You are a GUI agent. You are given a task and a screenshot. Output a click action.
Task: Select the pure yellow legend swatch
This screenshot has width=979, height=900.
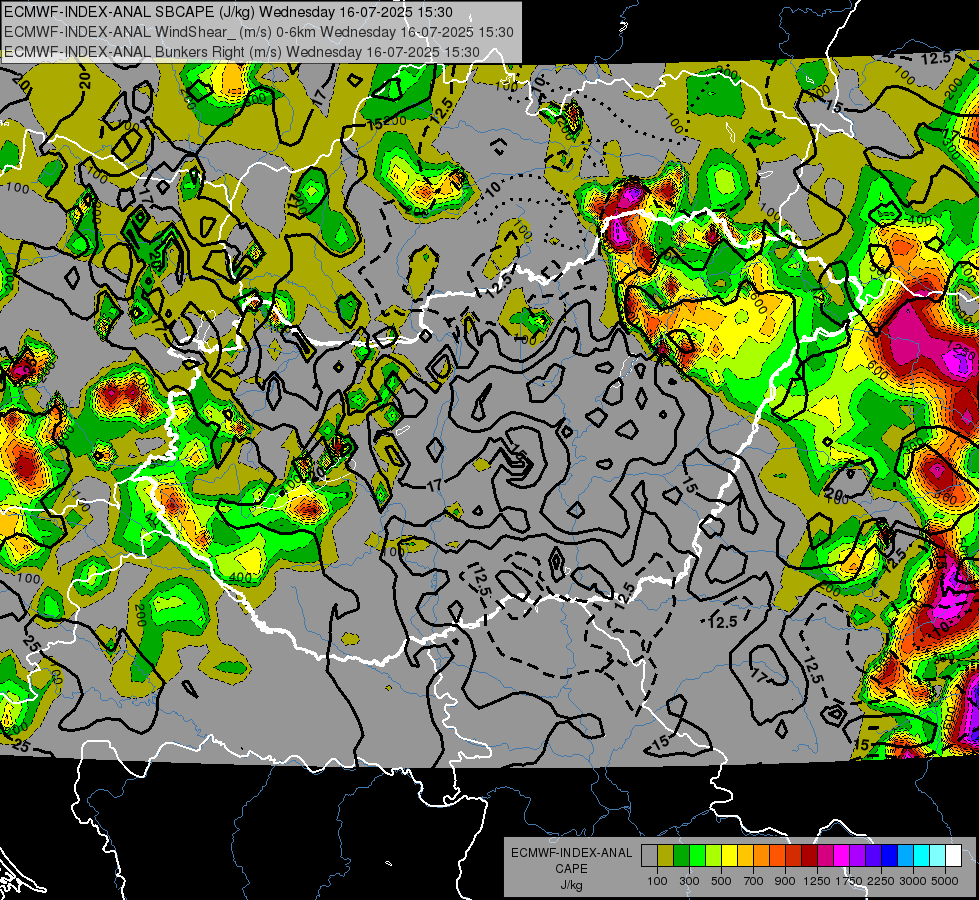(x=729, y=855)
